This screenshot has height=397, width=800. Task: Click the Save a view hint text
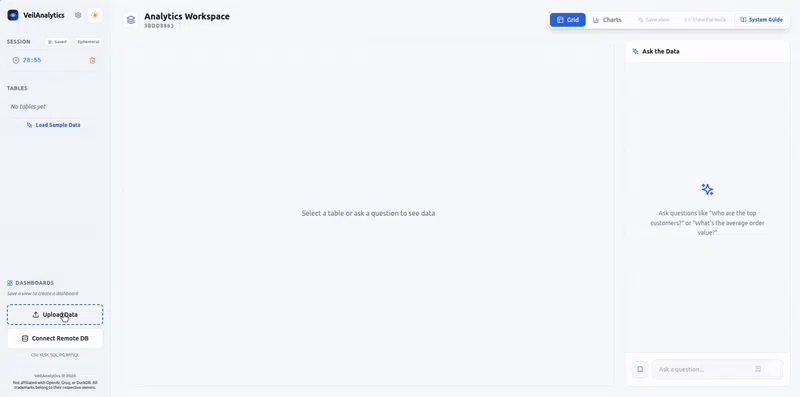click(43, 293)
